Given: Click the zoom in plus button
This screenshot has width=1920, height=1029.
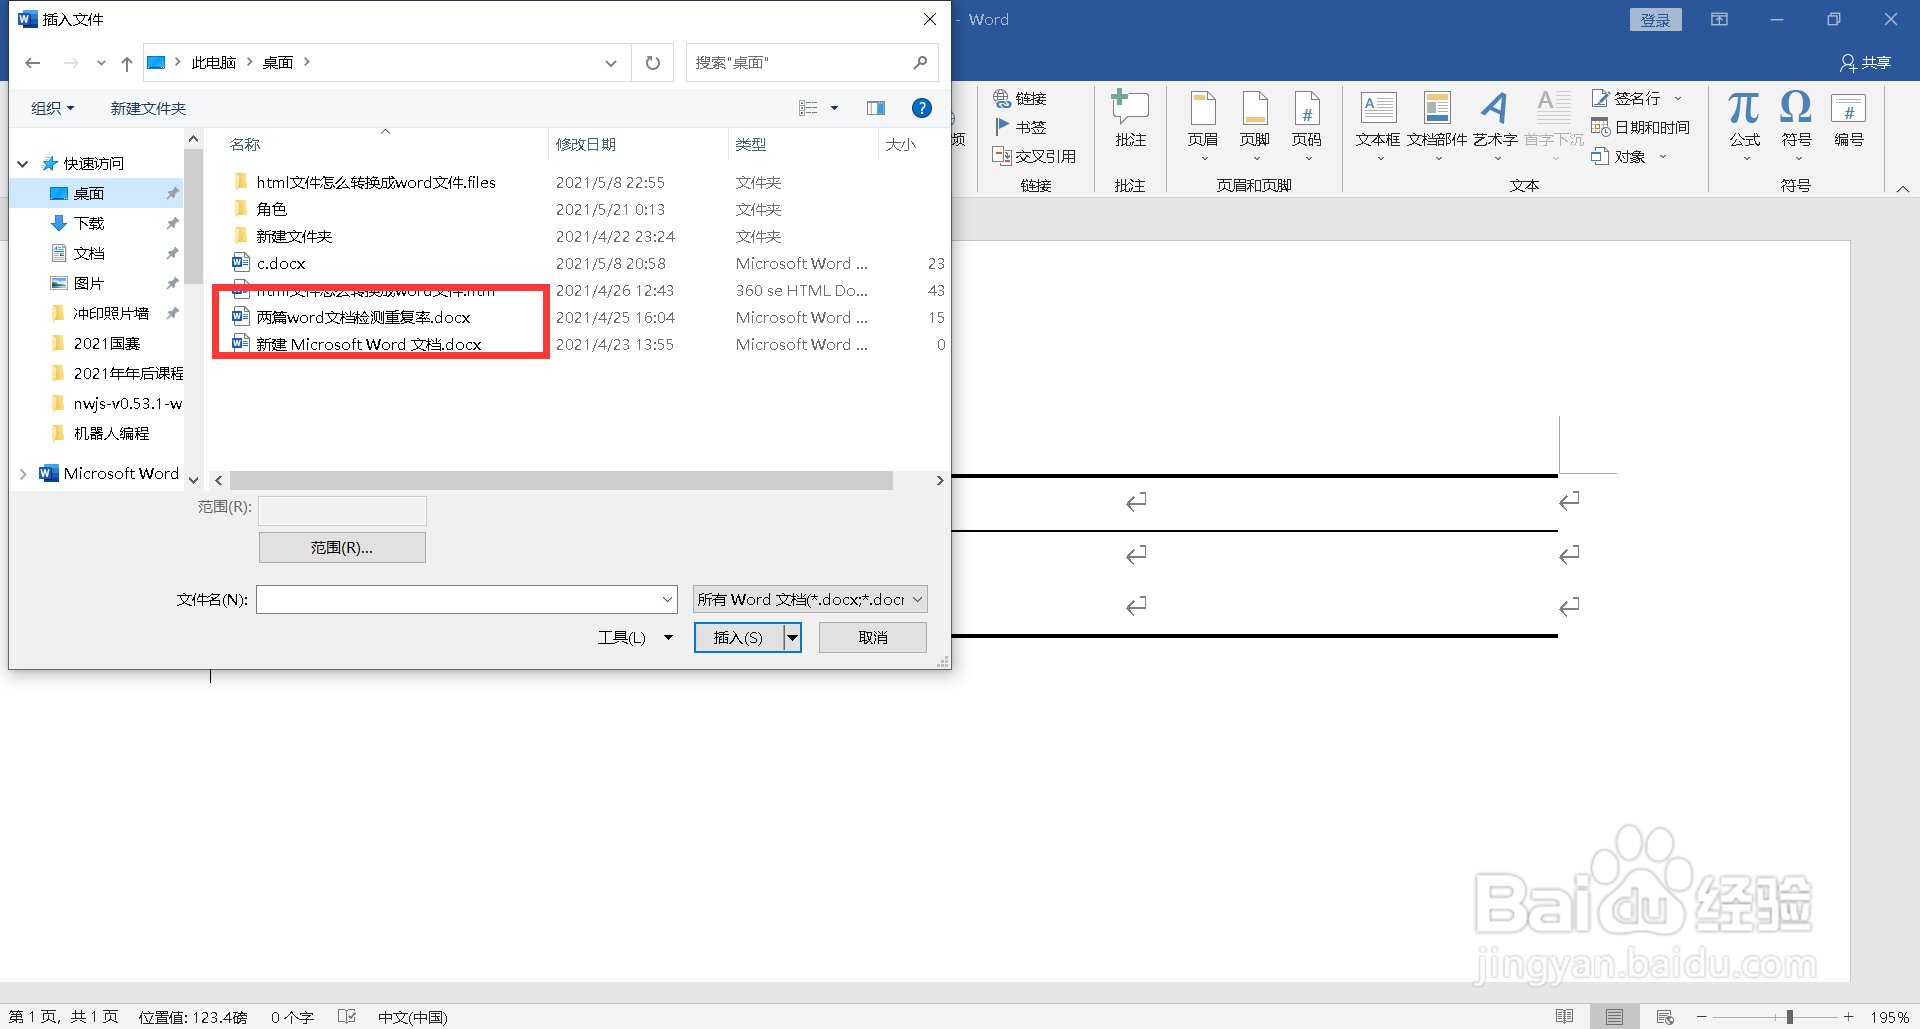Looking at the screenshot, I should pos(1849,1017).
